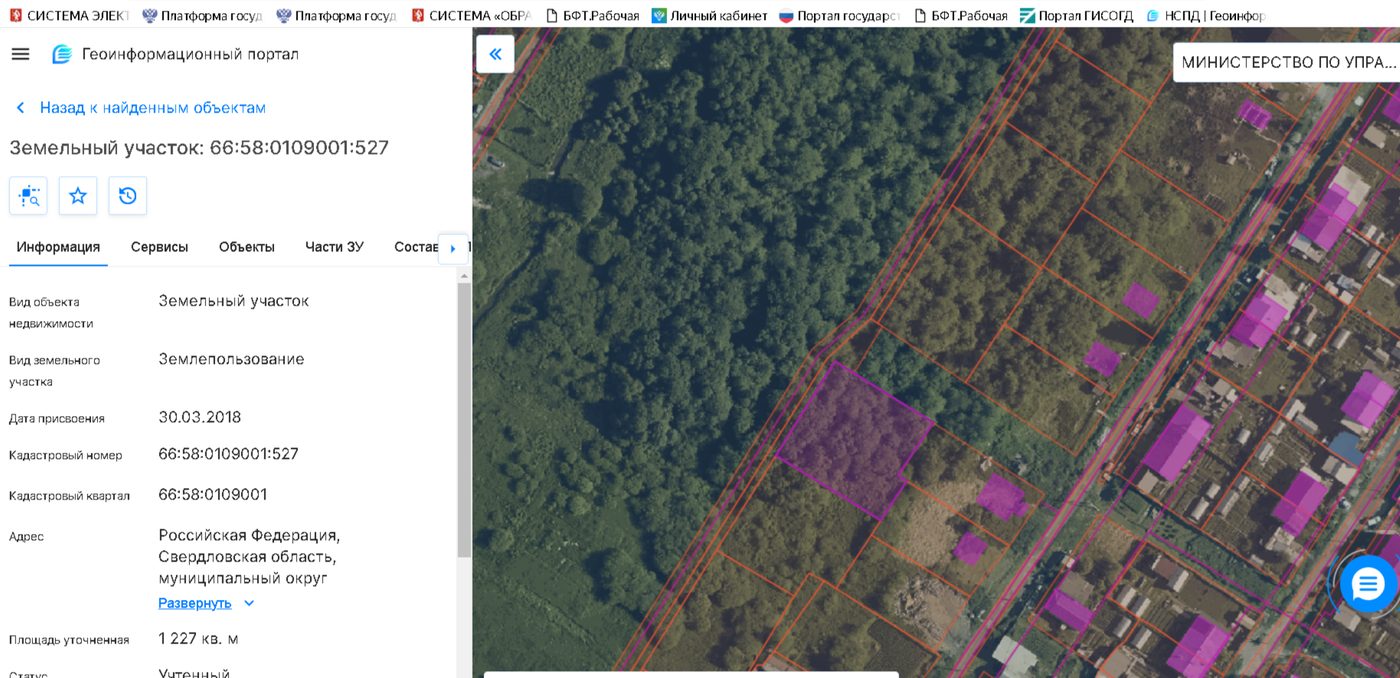
Task: Open the chat support bubble
Action: tap(1368, 584)
